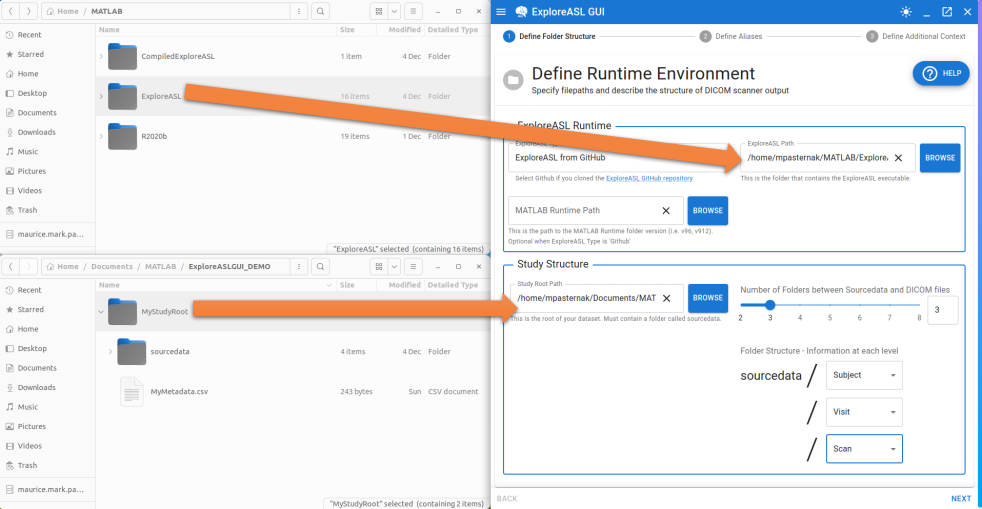Click Documents in the lower window breadcrumb
This screenshot has width=982, height=509.
coord(111,267)
